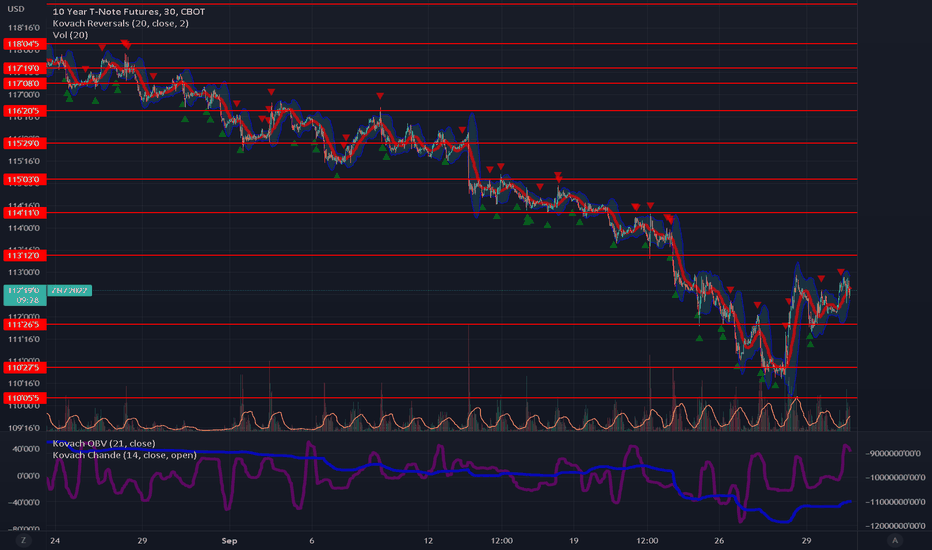Open the USD currency selector
Image resolution: width=932 pixels, height=550 pixels.
[x=16, y=9]
